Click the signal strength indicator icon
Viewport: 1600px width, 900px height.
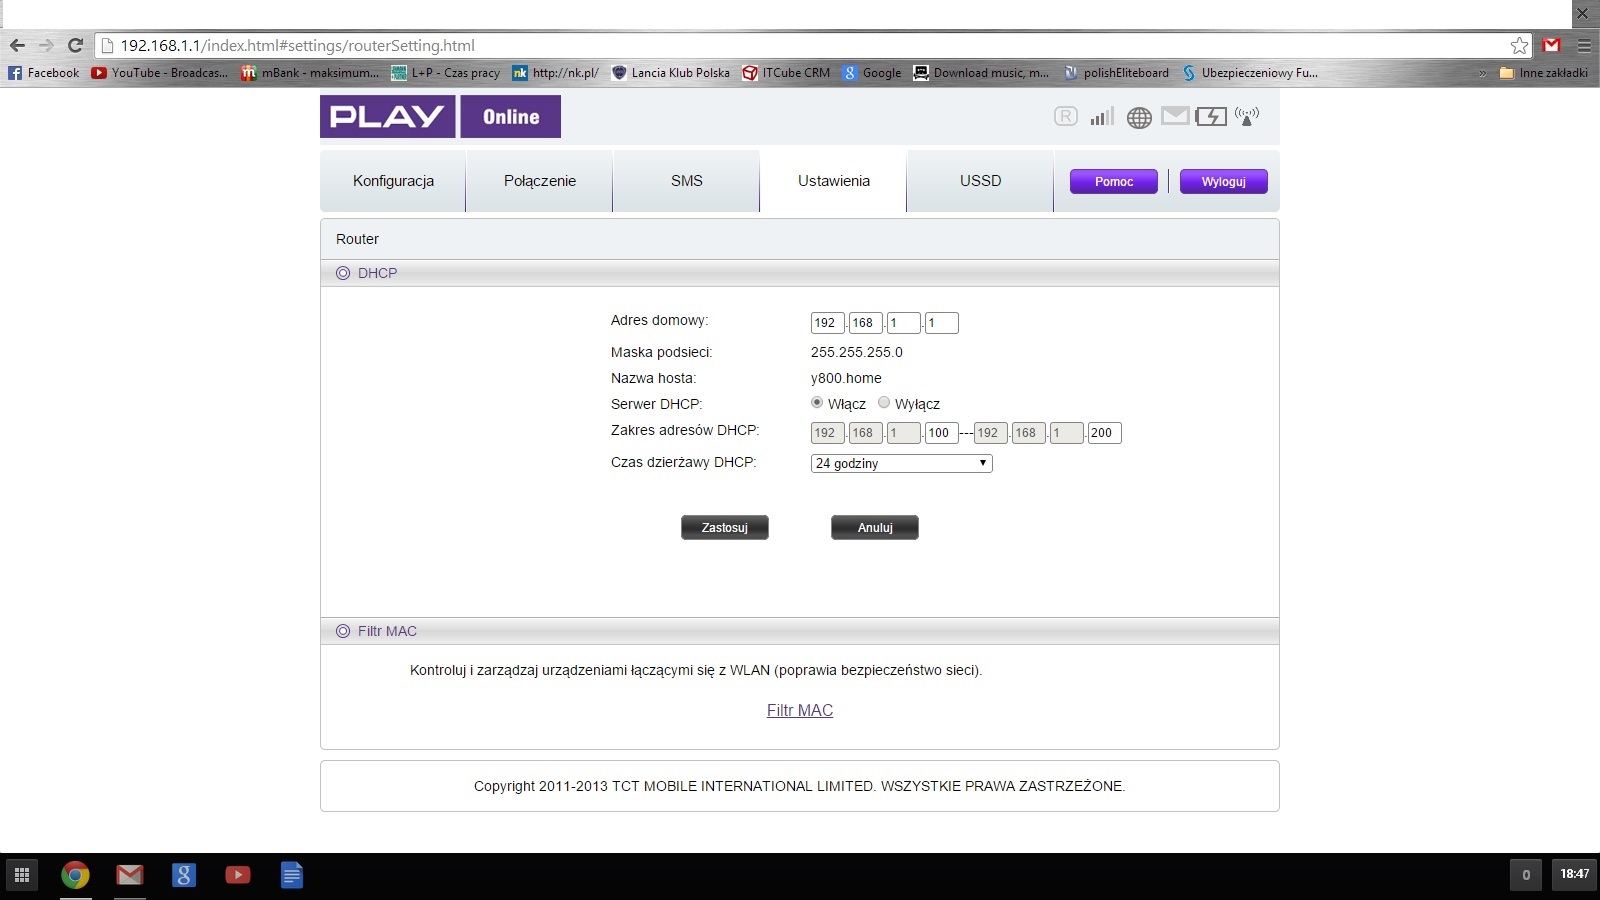pos(1100,116)
